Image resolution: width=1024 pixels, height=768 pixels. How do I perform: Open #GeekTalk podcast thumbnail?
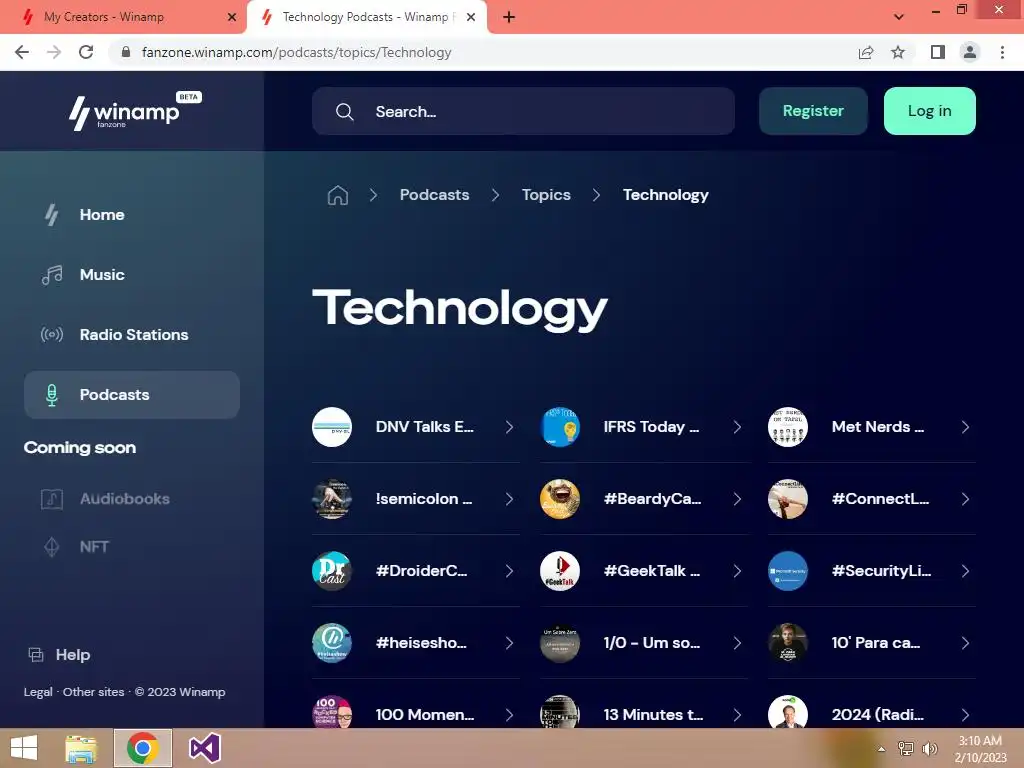point(560,571)
